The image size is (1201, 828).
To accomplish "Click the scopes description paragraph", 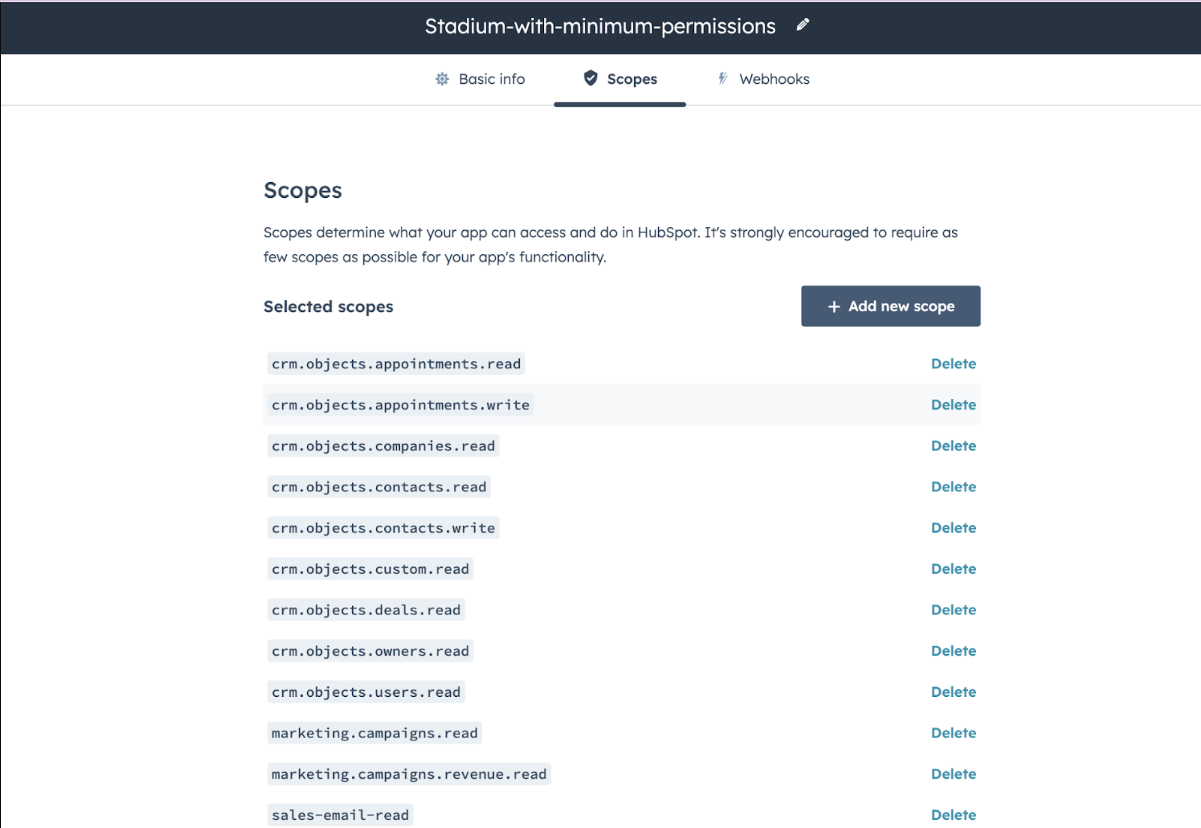I will pyautogui.click(x=610, y=245).
